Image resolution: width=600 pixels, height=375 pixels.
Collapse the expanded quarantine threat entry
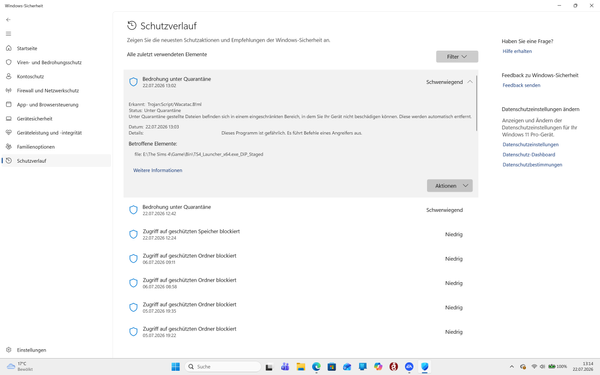tap(470, 82)
